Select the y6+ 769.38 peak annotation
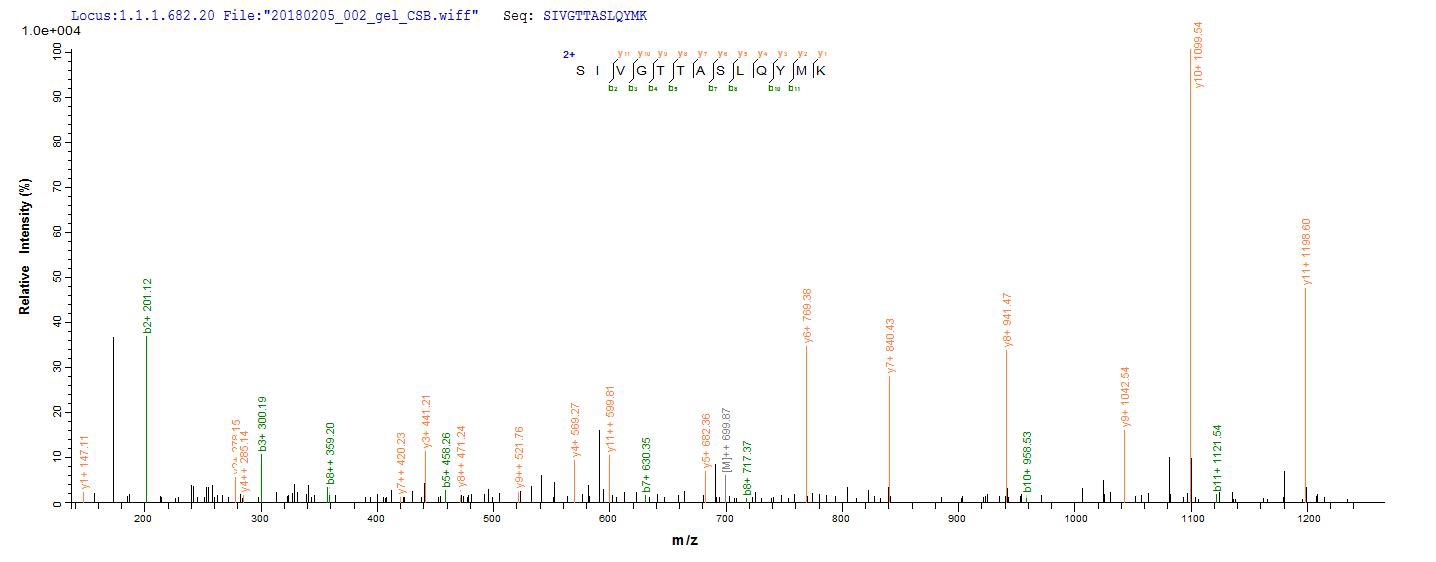This screenshot has width=1436, height=562. 807,315
